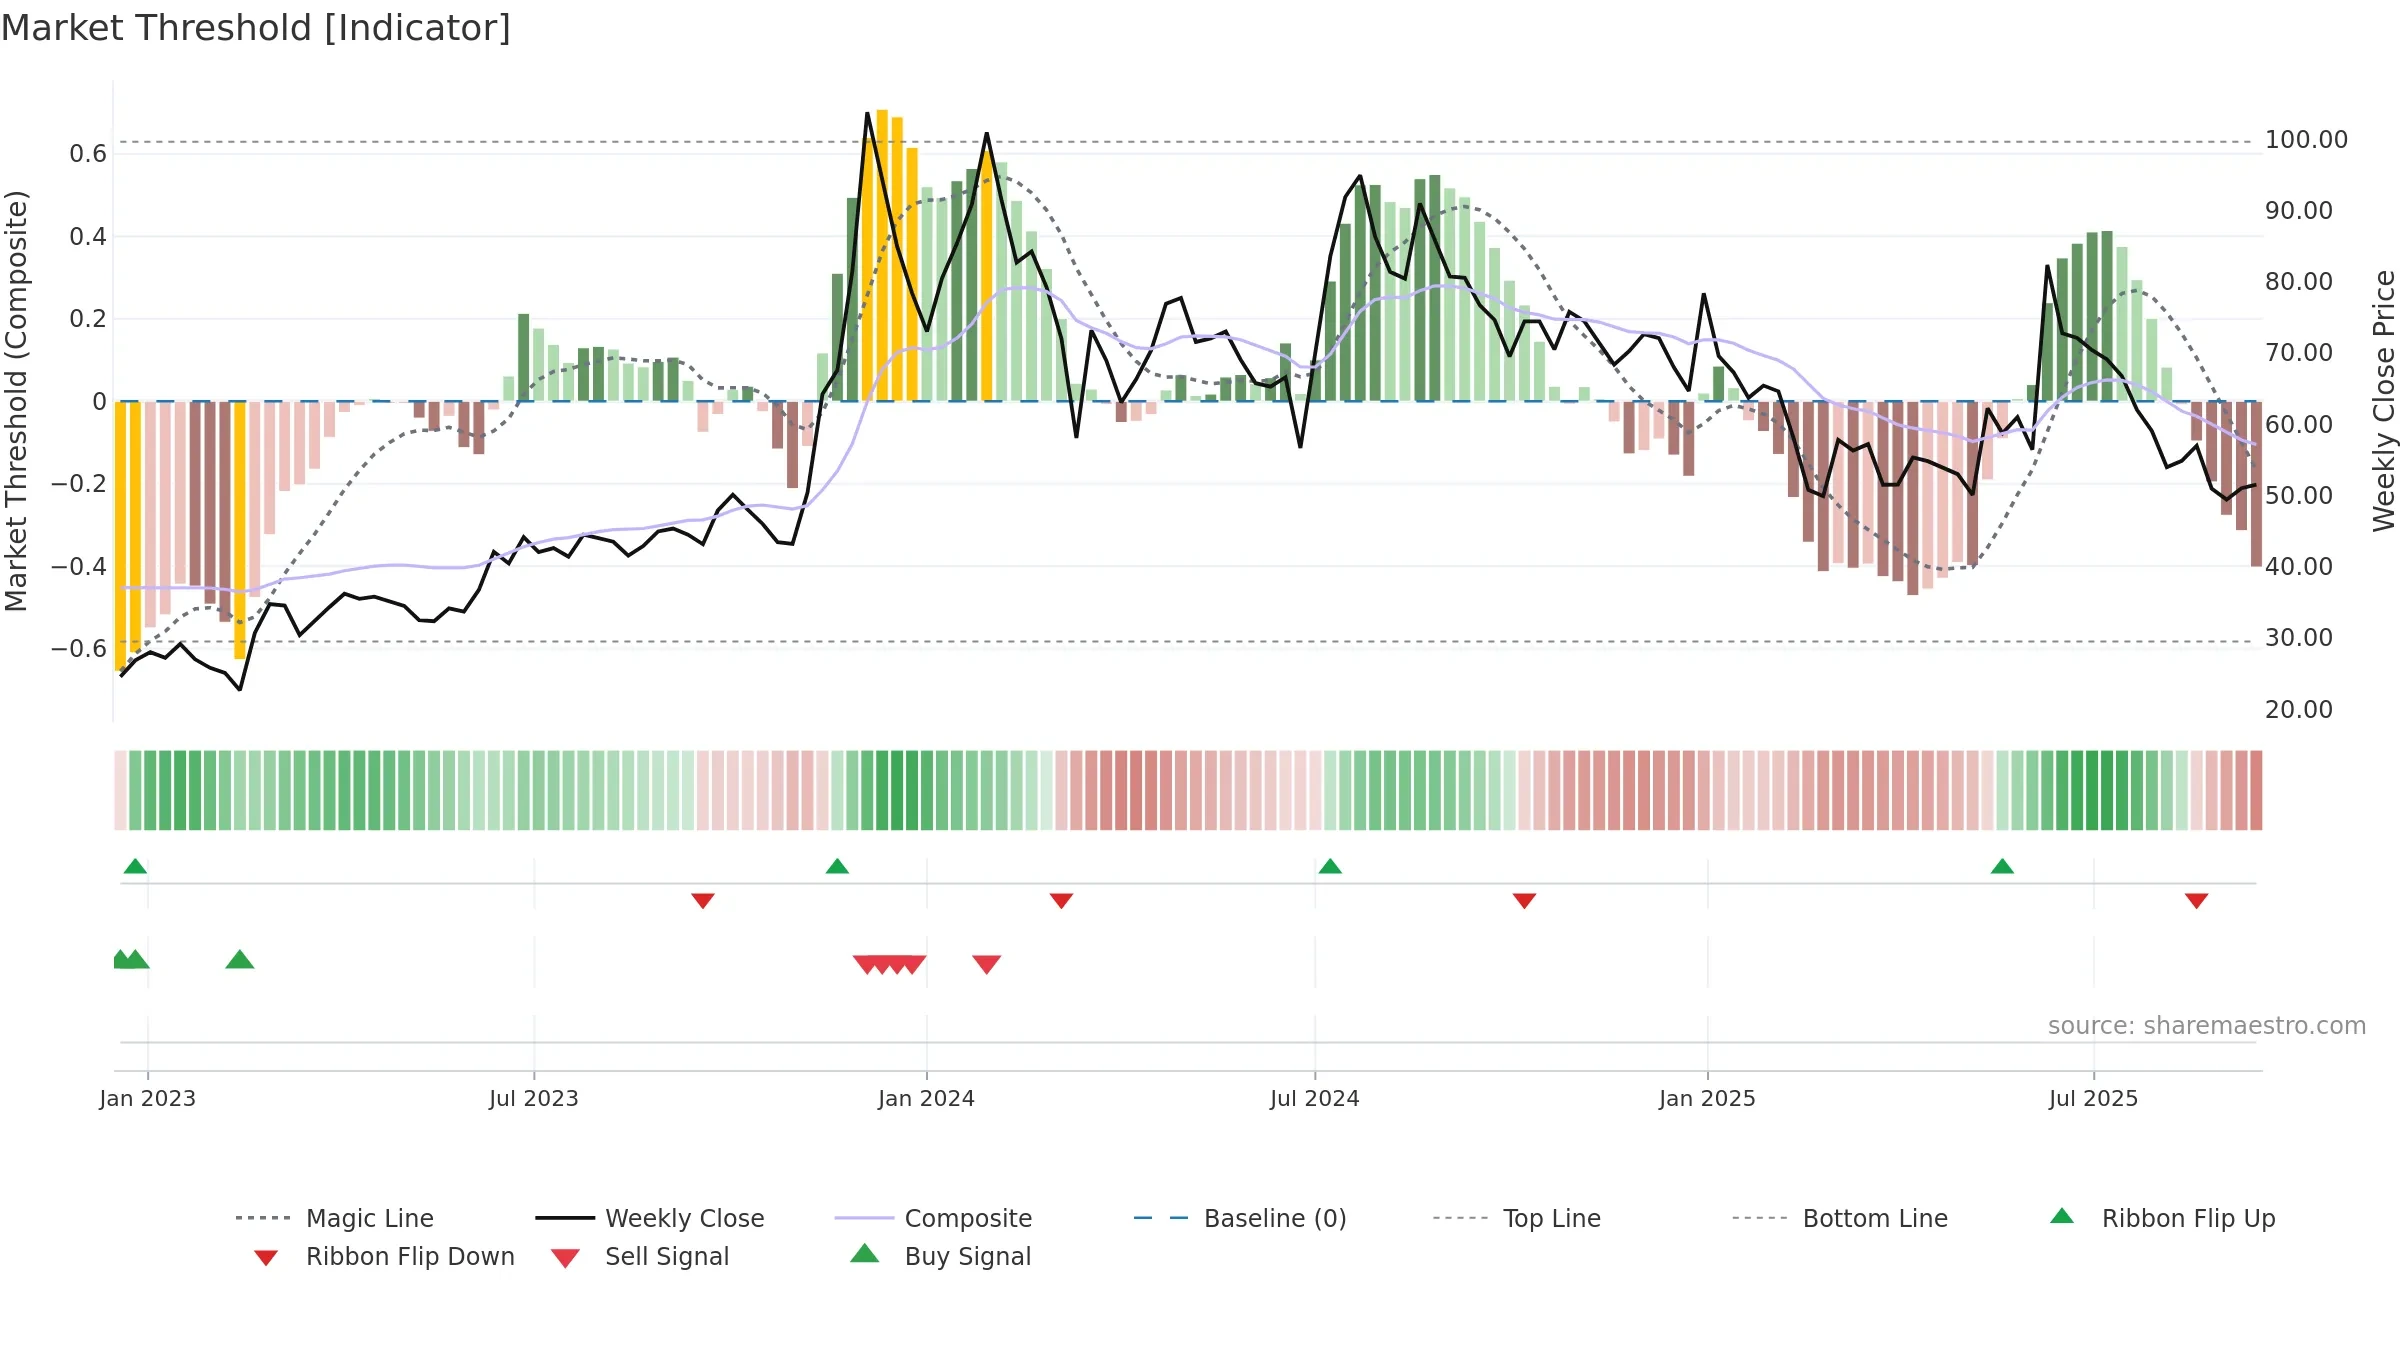2400x1350 pixels.
Task: Toggle the Baseline (0) legend entry
Action: point(1240,1218)
